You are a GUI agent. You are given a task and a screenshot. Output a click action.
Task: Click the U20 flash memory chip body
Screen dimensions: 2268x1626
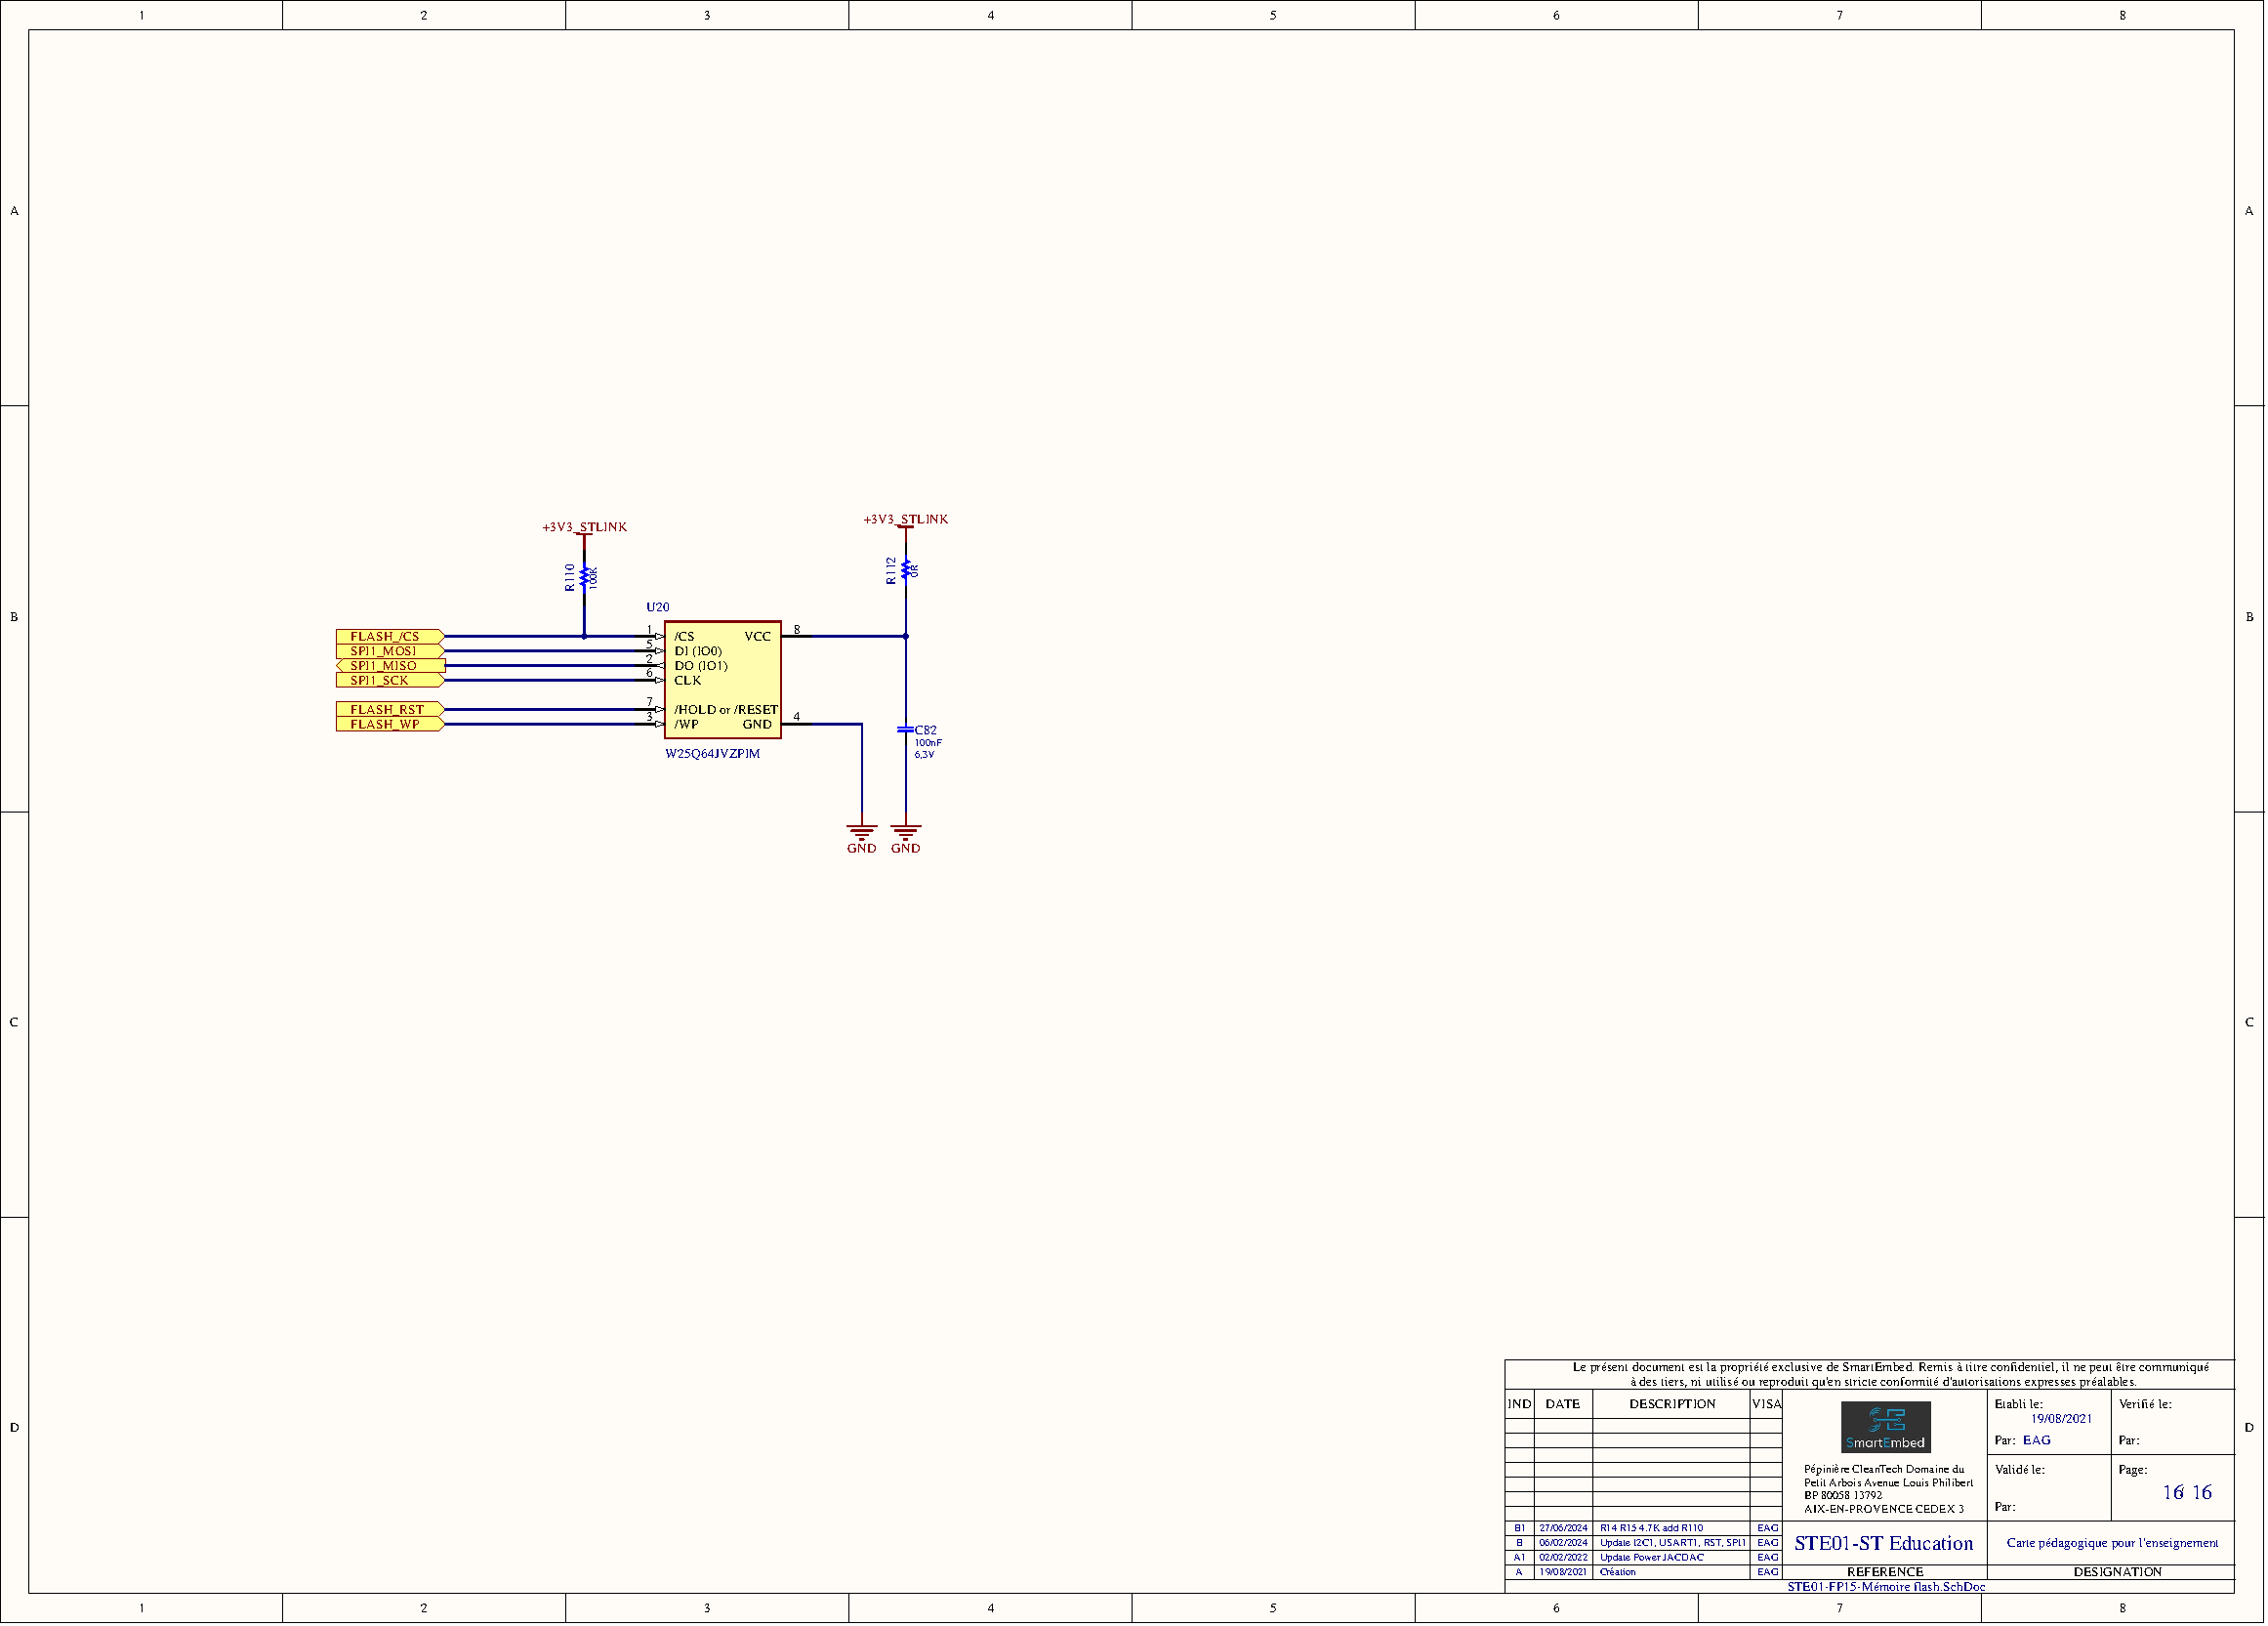722,680
